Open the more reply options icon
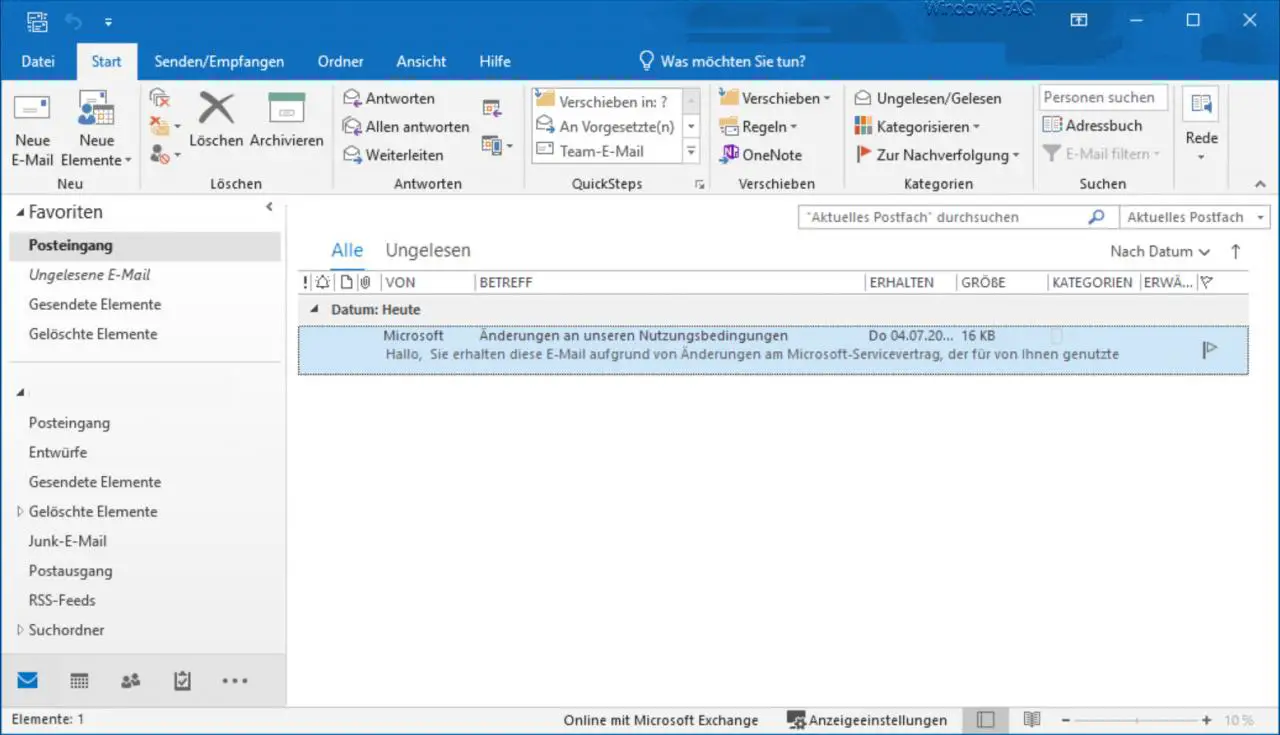 tap(496, 145)
